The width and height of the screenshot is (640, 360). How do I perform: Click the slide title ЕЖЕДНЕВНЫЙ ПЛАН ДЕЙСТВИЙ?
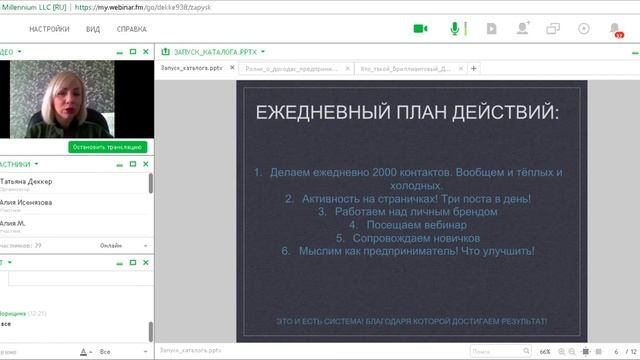[x=407, y=112]
